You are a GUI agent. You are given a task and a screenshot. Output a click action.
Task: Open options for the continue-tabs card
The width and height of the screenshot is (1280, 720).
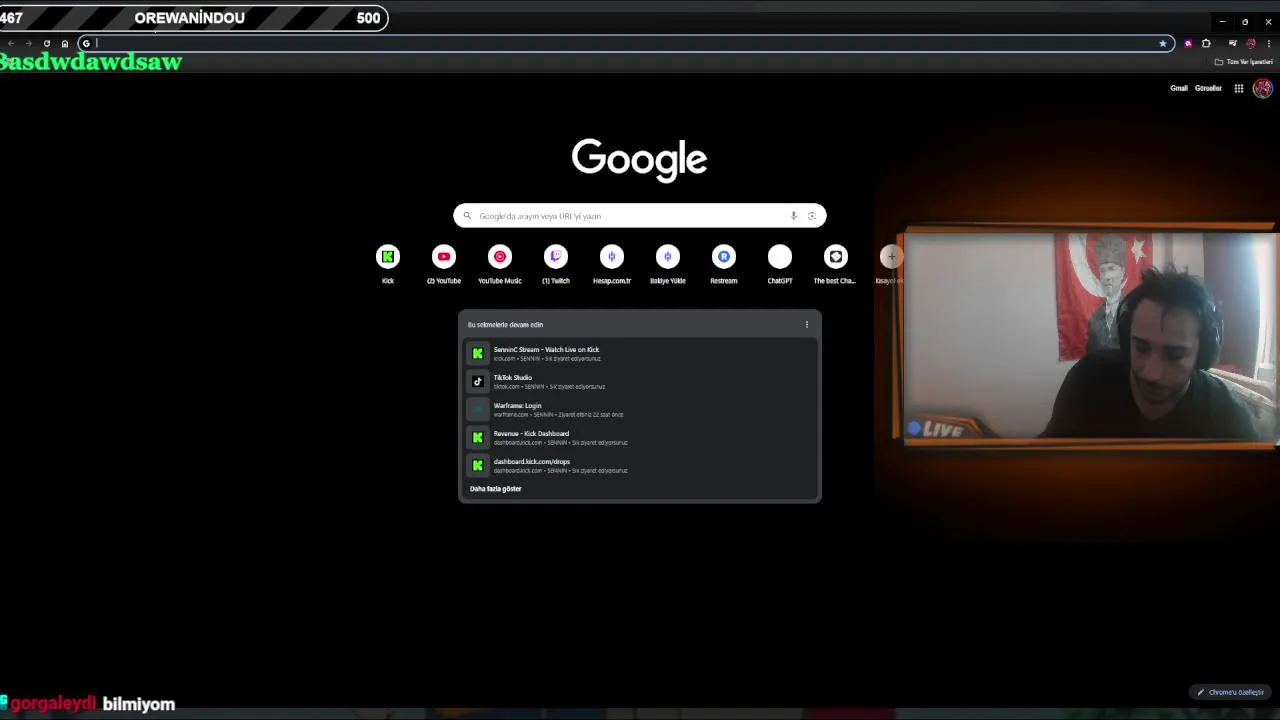click(x=807, y=324)
